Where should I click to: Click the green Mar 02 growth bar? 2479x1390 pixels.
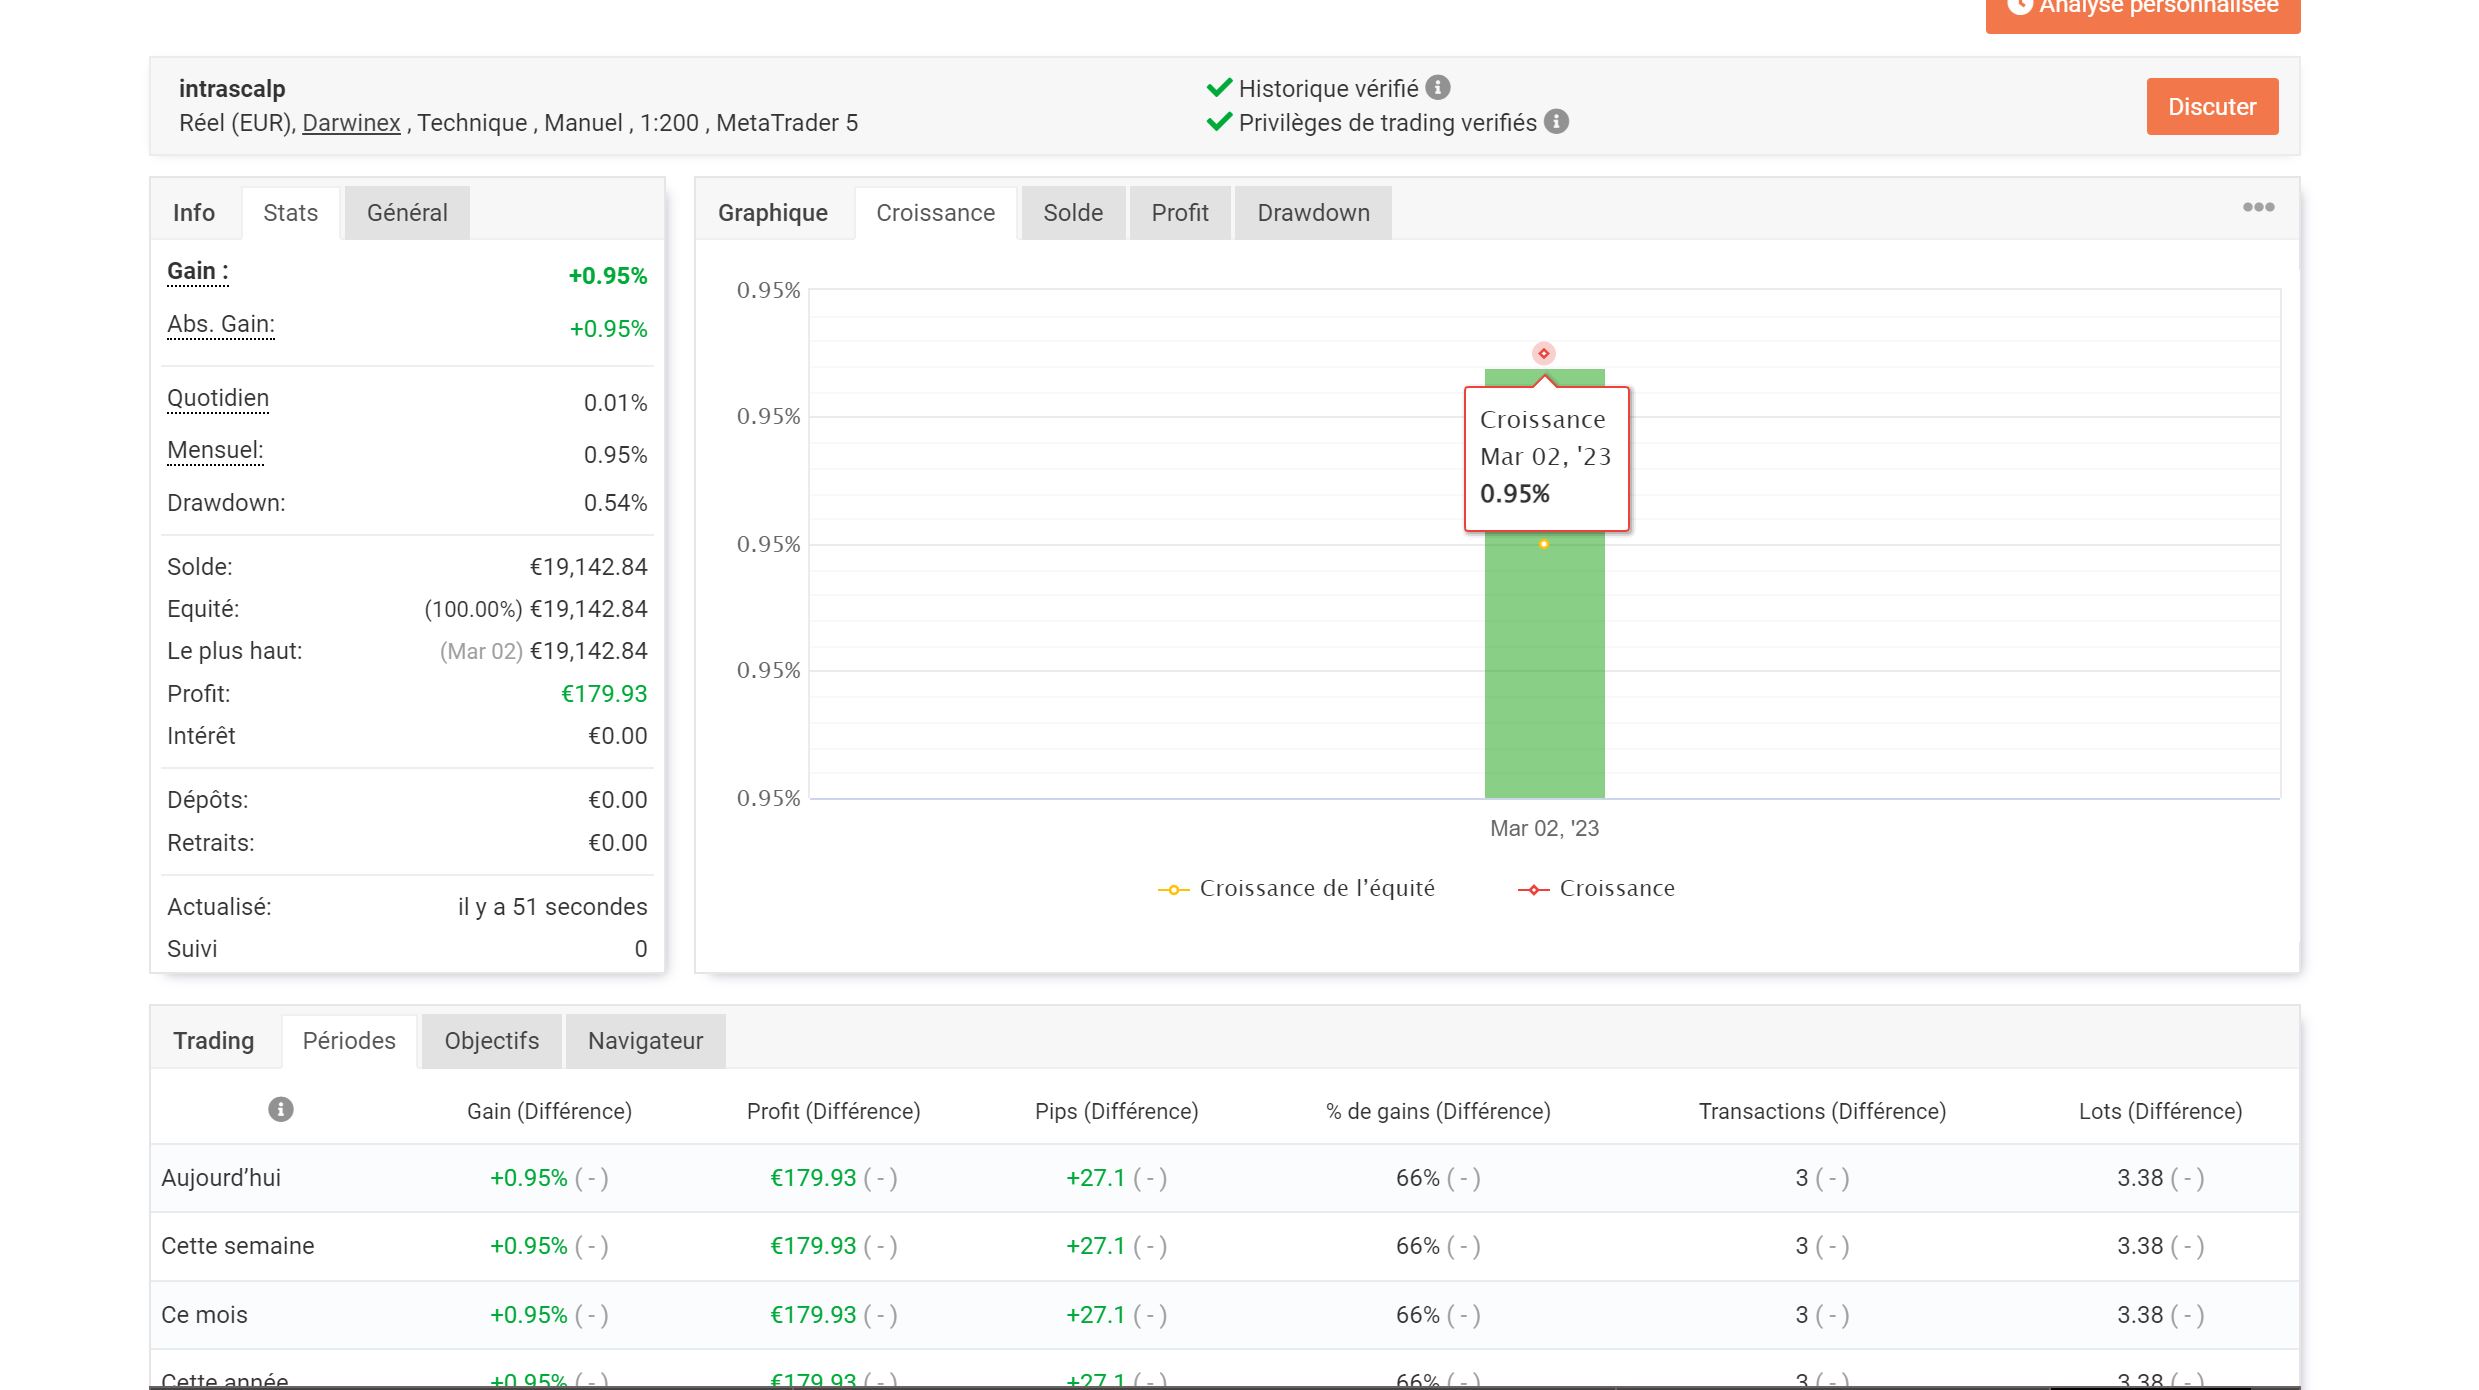coord(1544,680)
